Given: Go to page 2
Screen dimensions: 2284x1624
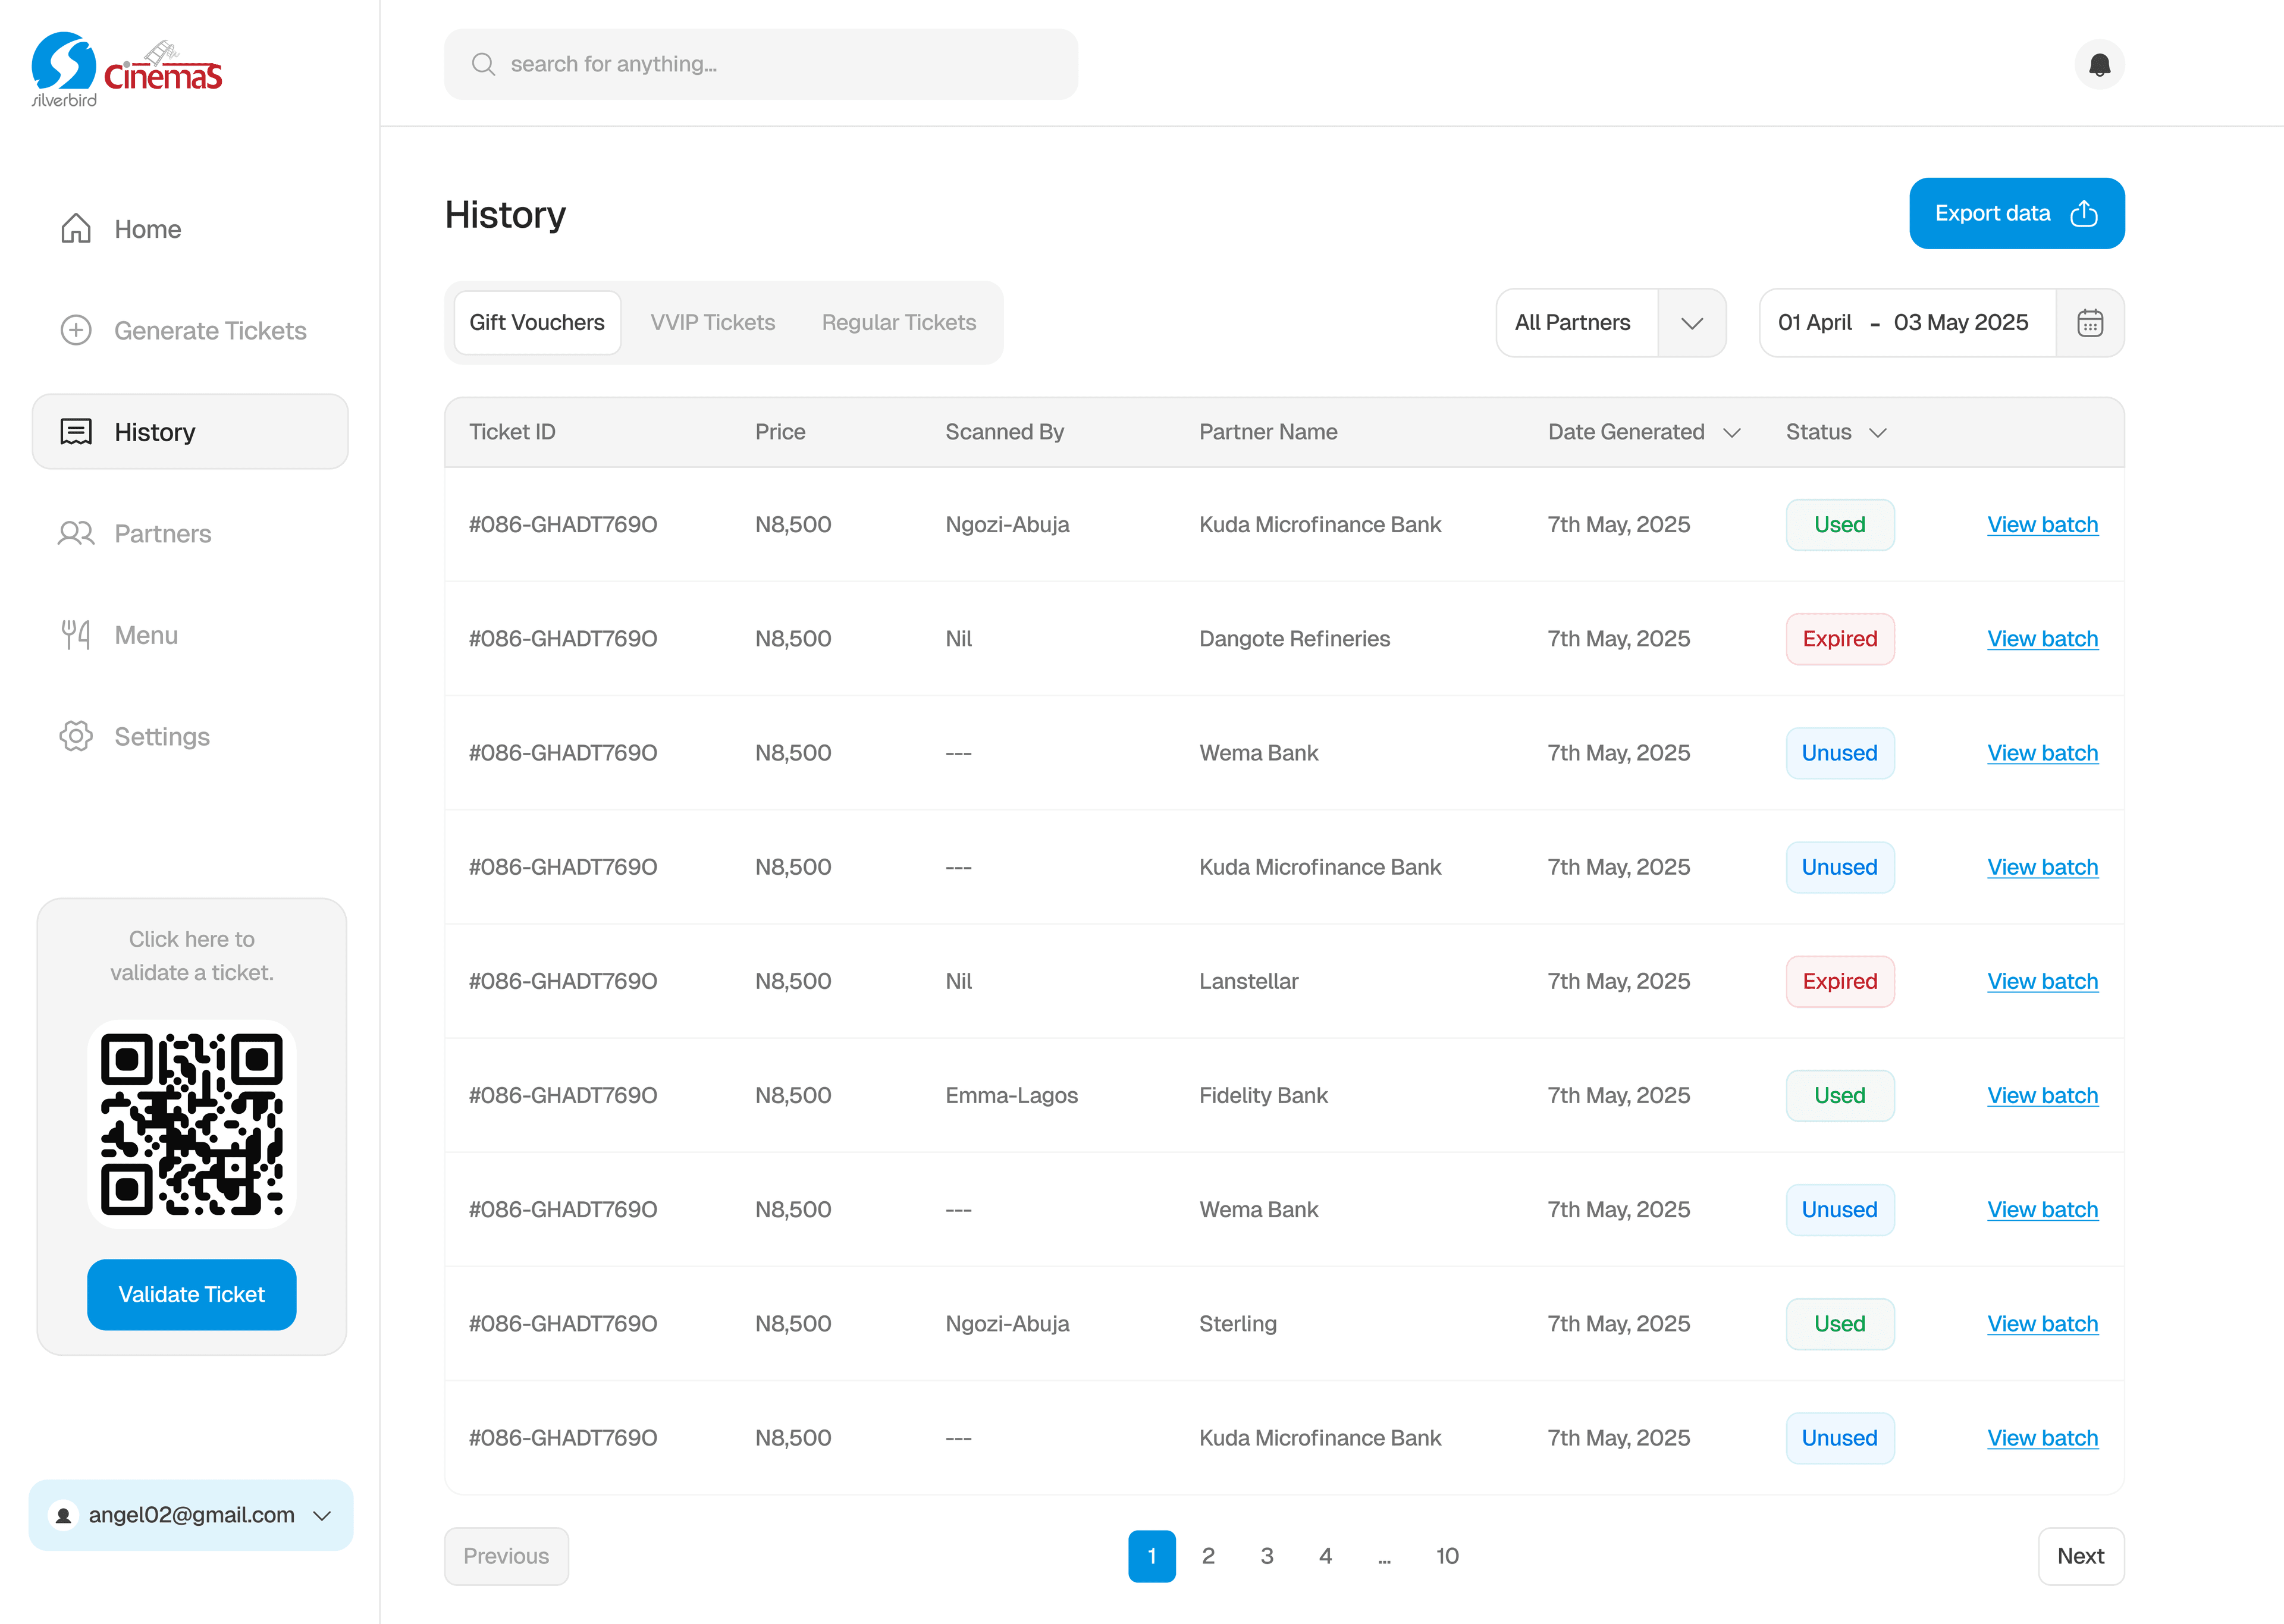Looking at the screenshot, I should [1208, 1556].
